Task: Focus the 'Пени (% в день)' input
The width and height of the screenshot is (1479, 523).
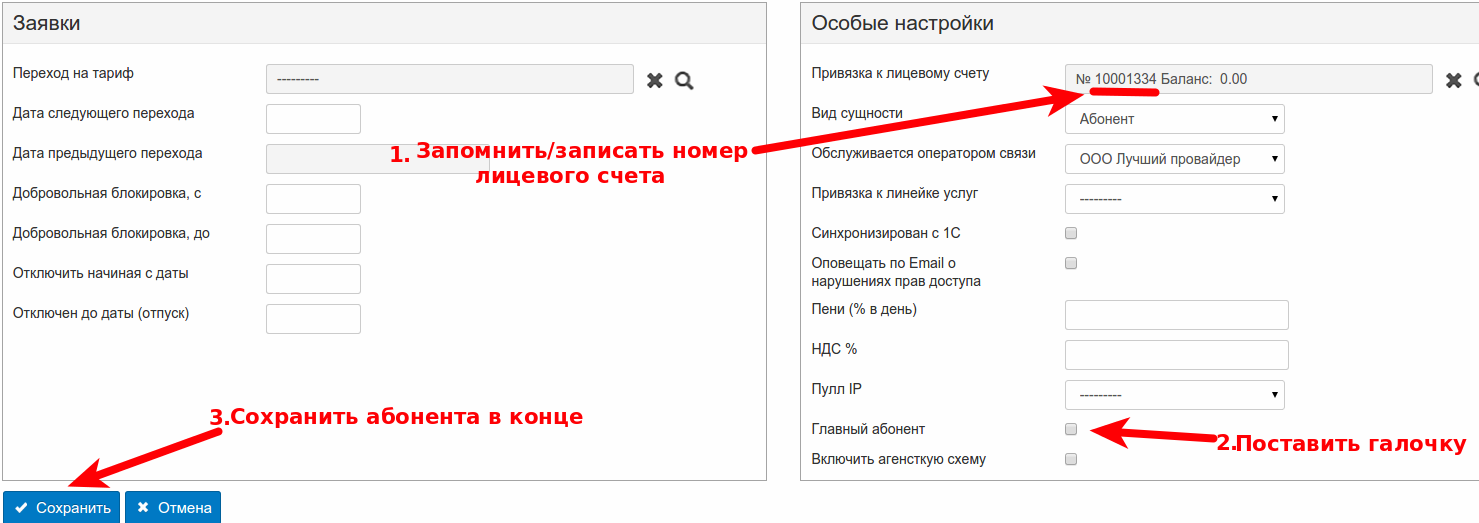Action: point(1176,315)
